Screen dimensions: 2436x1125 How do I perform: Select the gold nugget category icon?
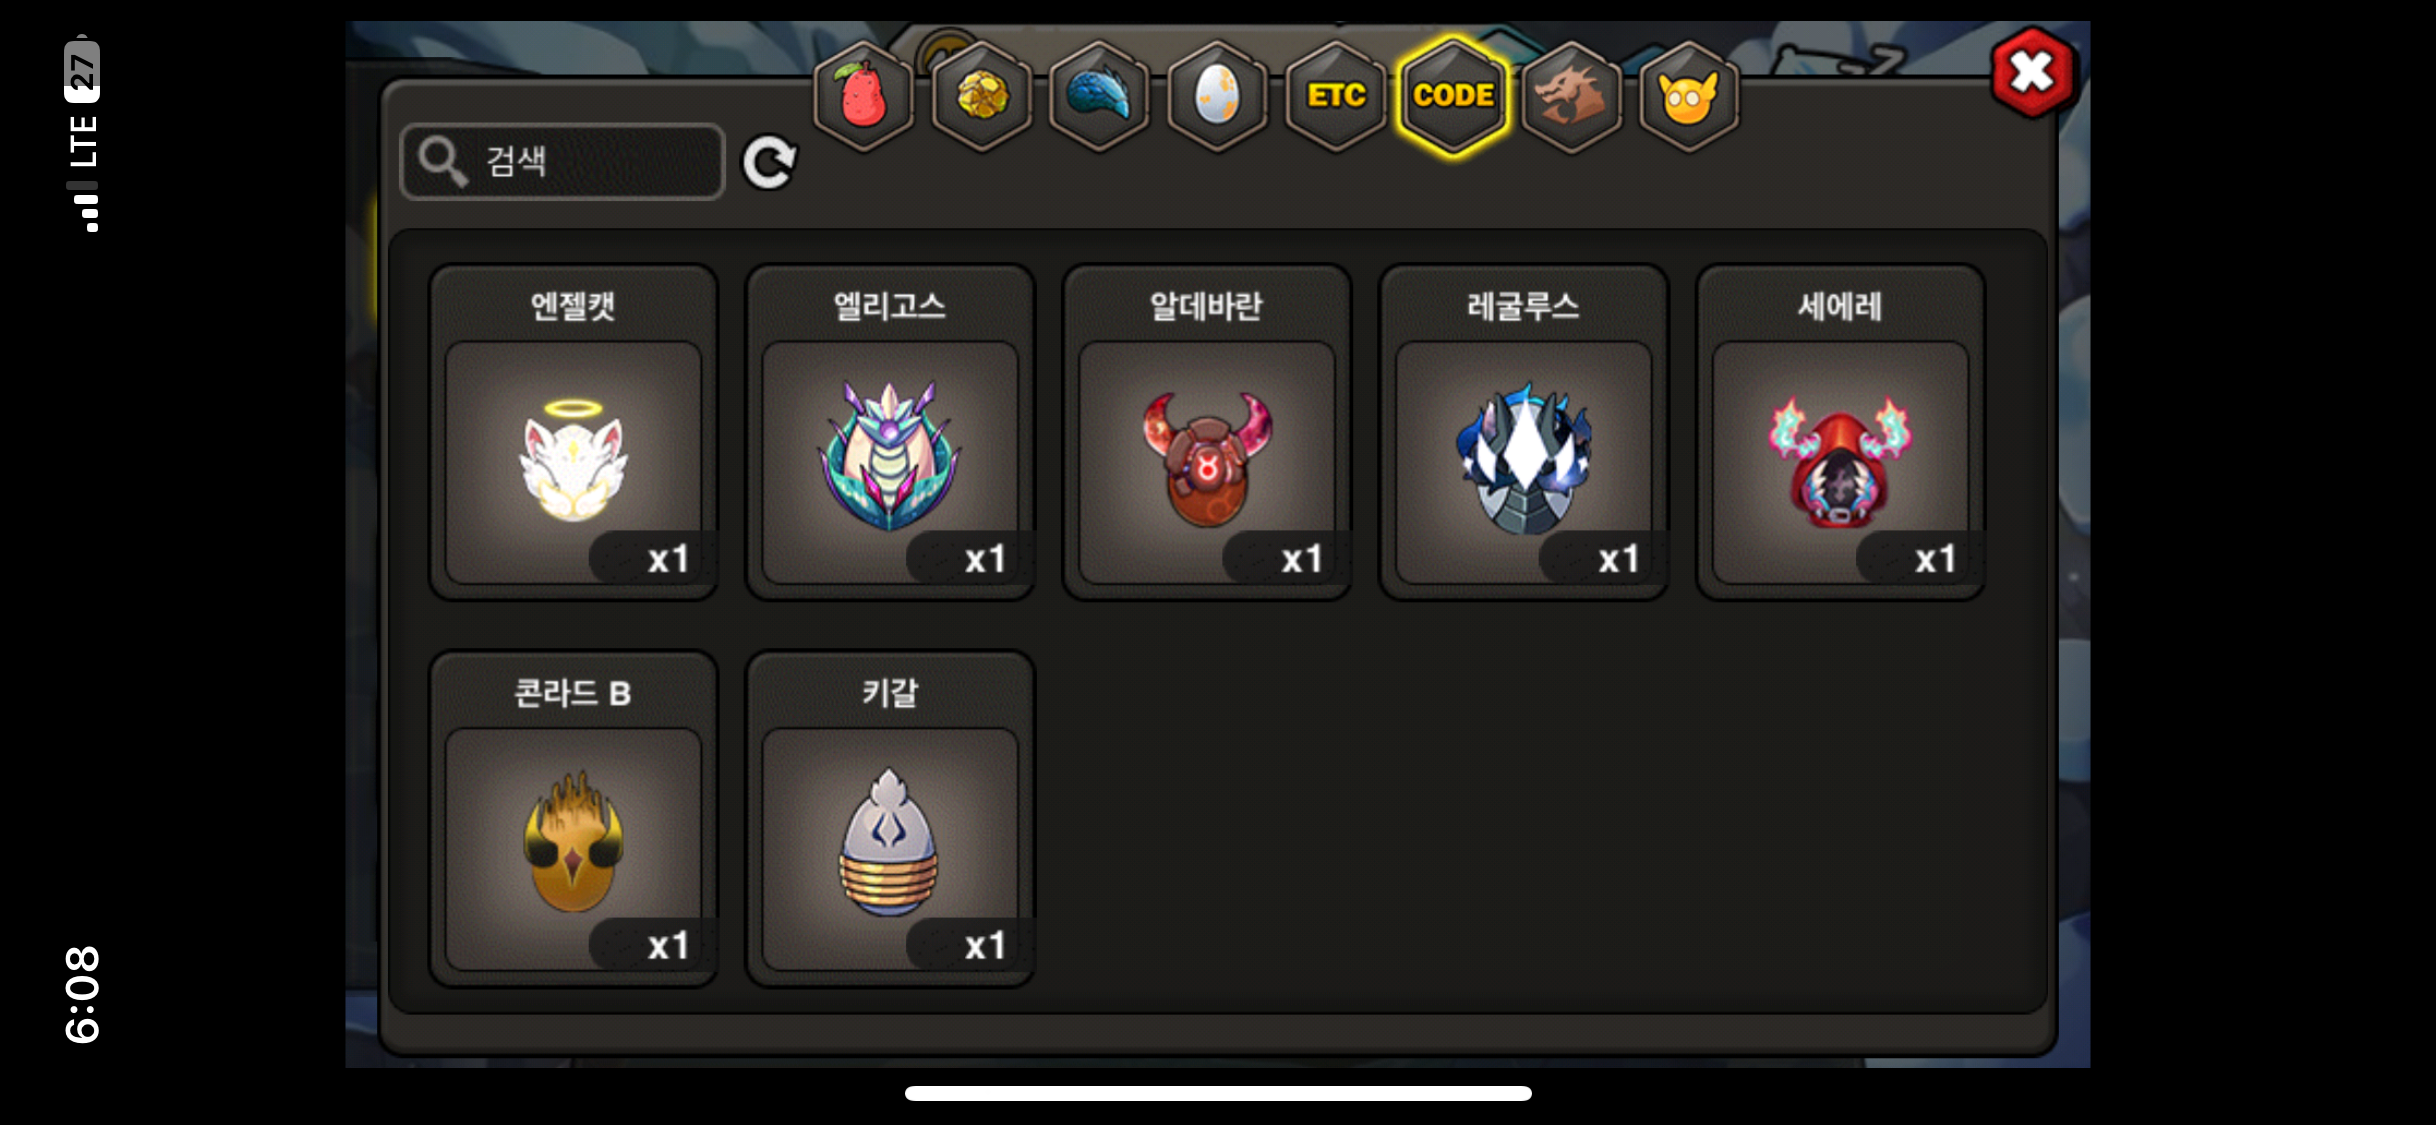point(981,96)
